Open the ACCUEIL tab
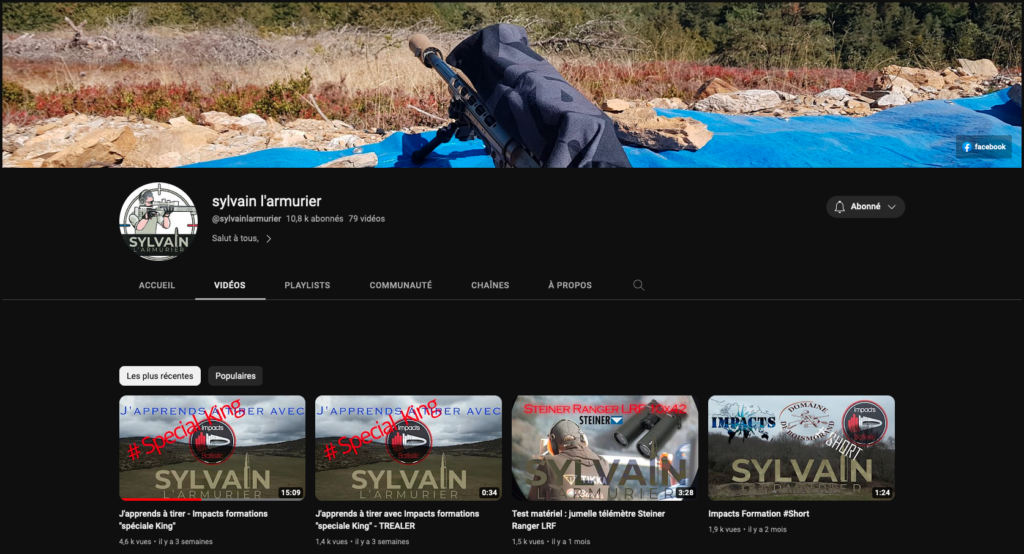The image size is (1024, 554). click(x=157, y=285)
